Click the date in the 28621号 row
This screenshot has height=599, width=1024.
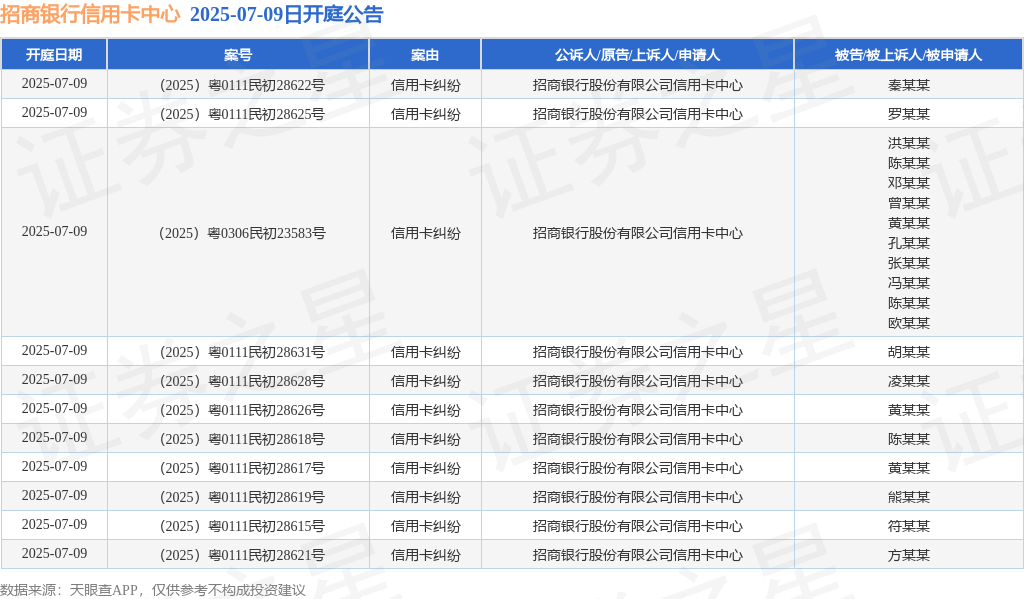pyautogui.click(x=54, y=553)
